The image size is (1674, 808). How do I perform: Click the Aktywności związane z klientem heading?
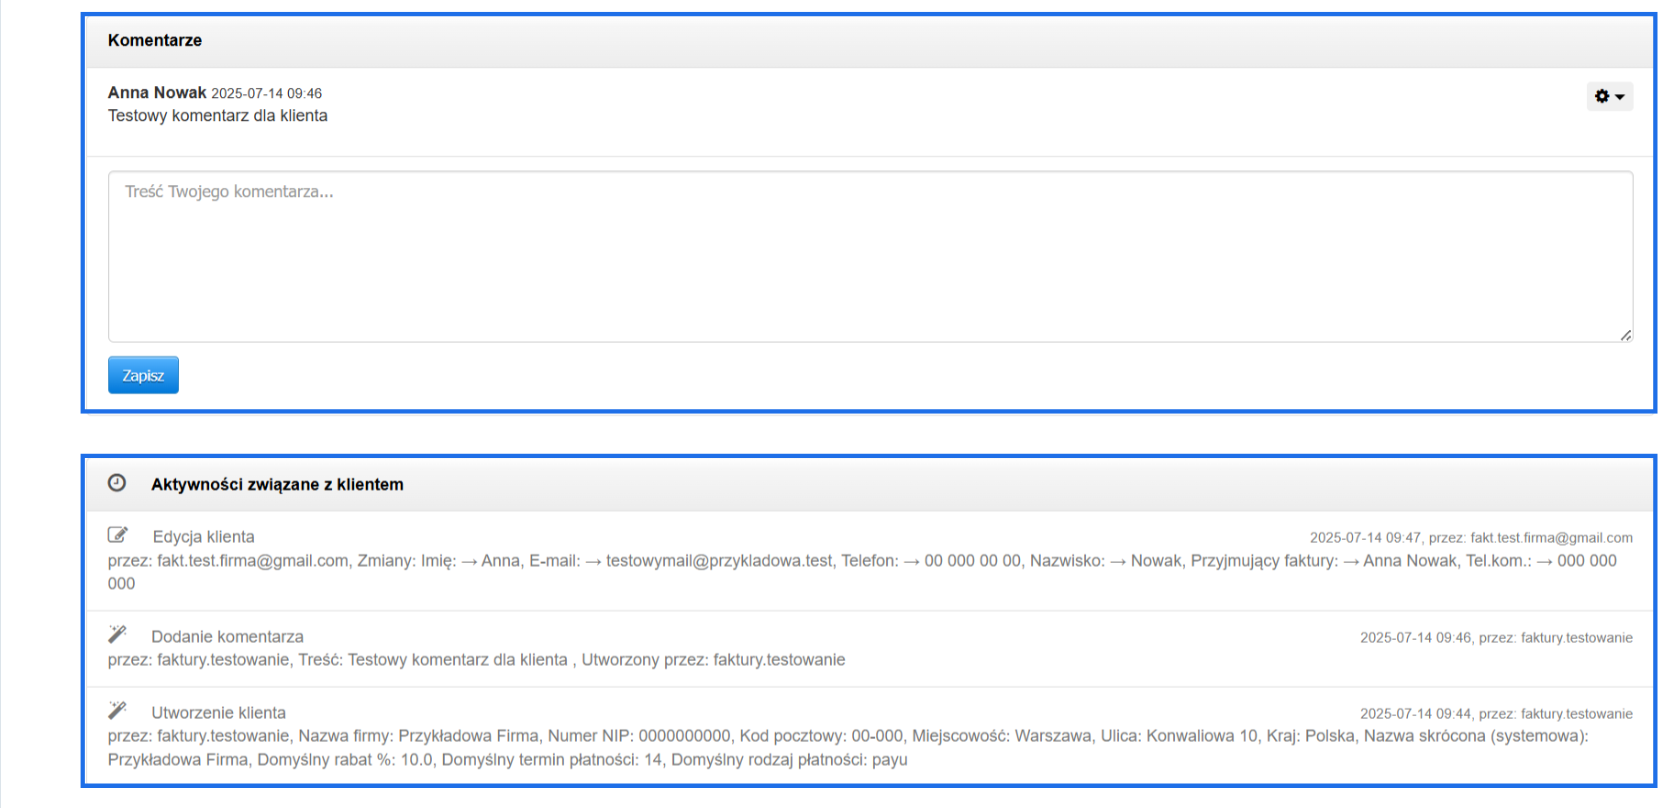click(x=277, y=484)
